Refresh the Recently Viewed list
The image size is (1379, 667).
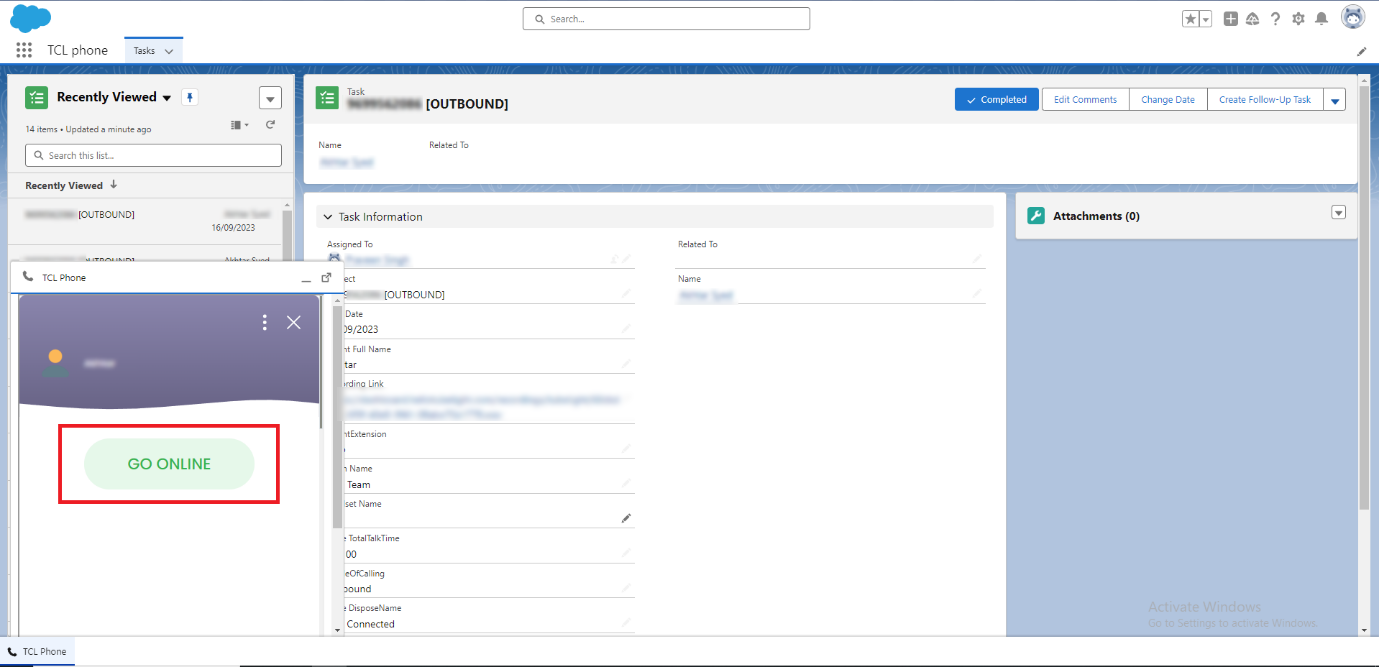pyautogui.click(x=270, y=125)
